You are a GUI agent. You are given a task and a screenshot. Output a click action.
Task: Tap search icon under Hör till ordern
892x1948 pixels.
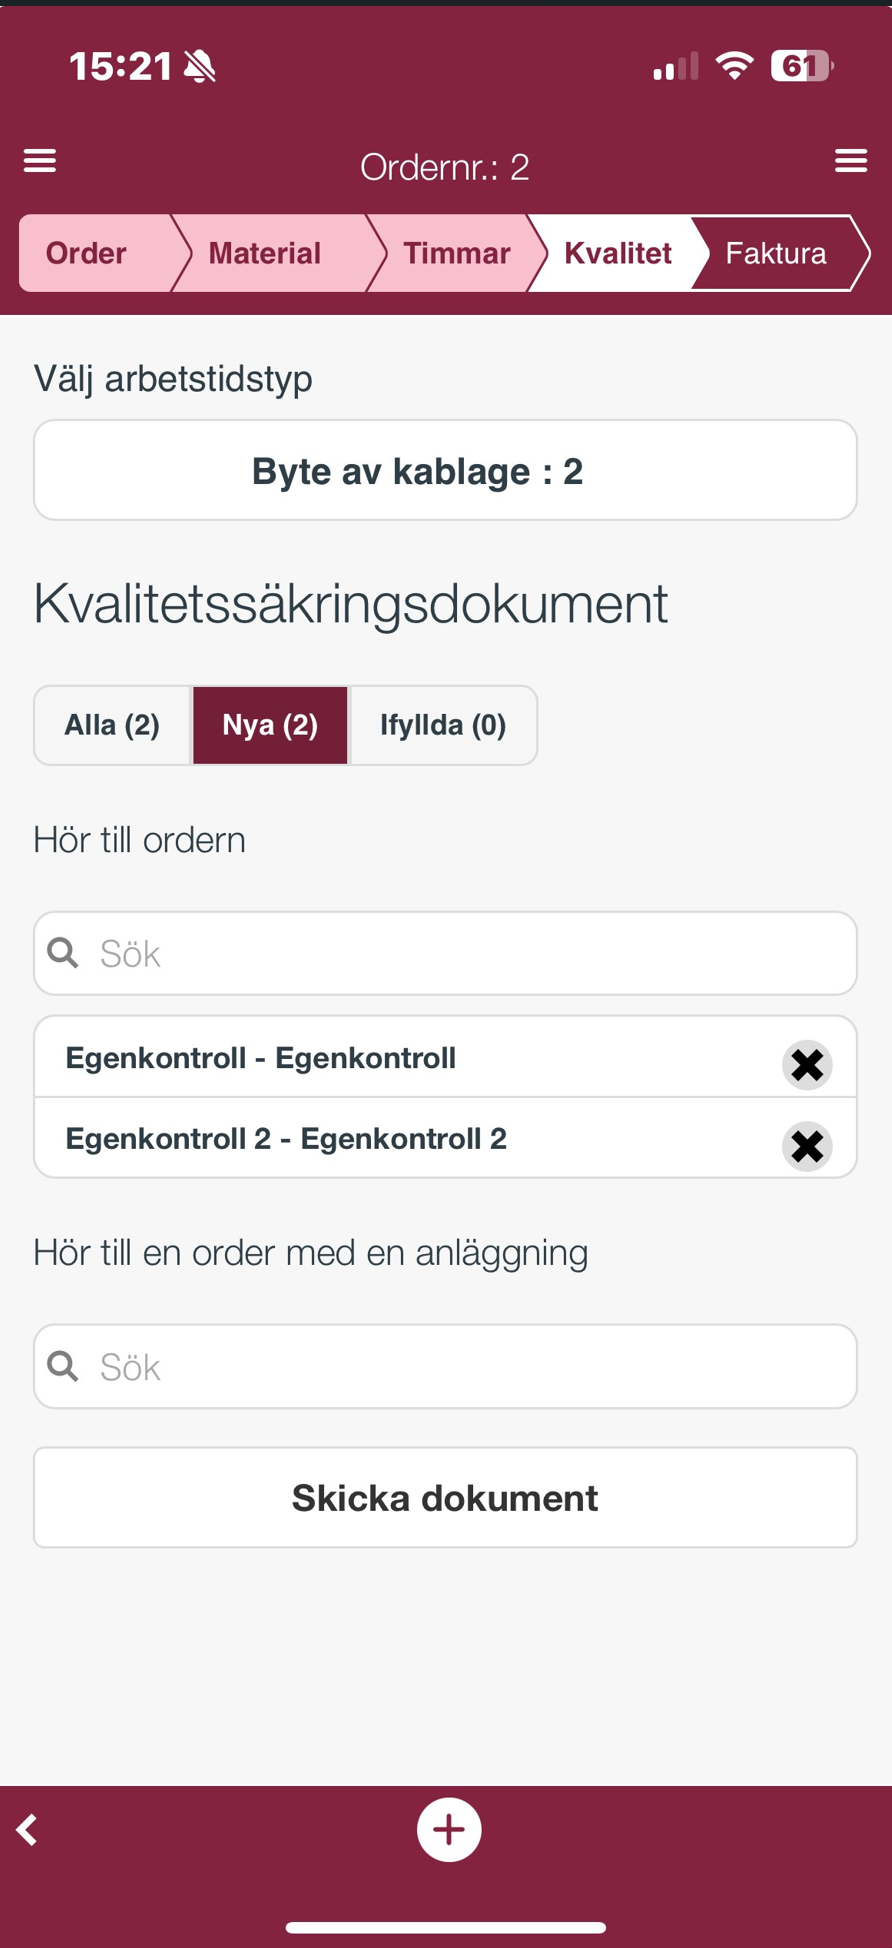tap(63, 953)
